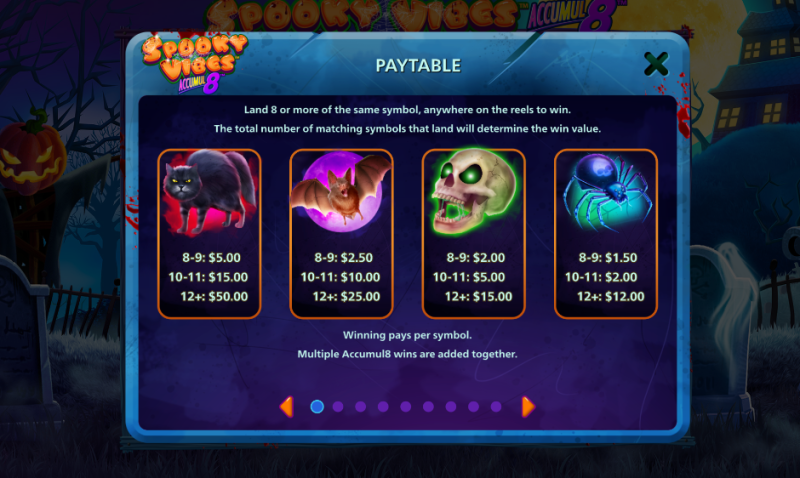800x478 pixels.
Task: Select the fifth page indicator dot
Action: (x=406, y=407)
